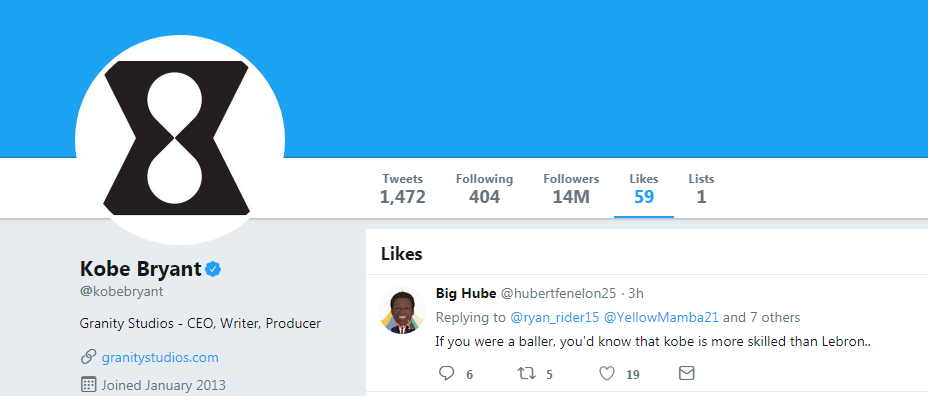Click the blue verified badge beside Kobe Bryant
Screen dimensions: 928x396
pos(213,269)
